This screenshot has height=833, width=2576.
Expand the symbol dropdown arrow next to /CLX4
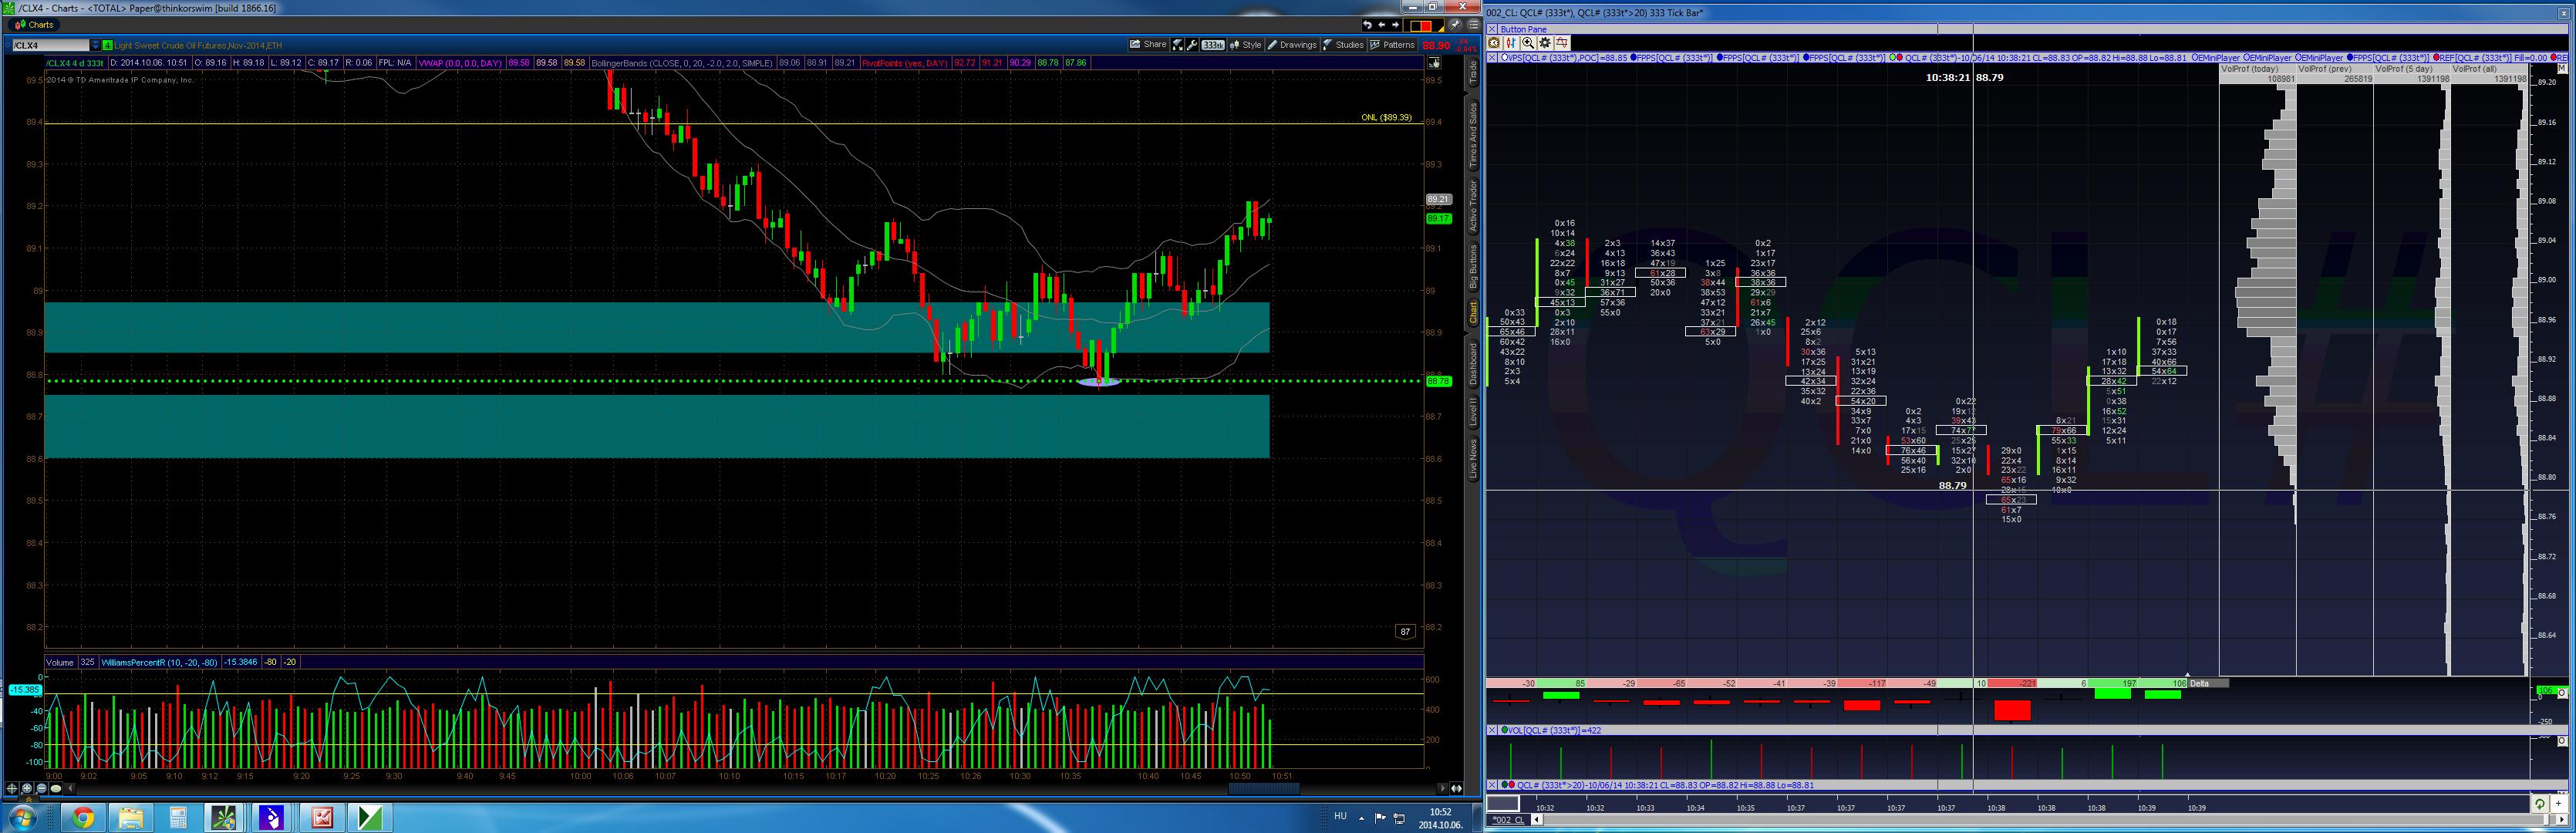pos(96,45)
